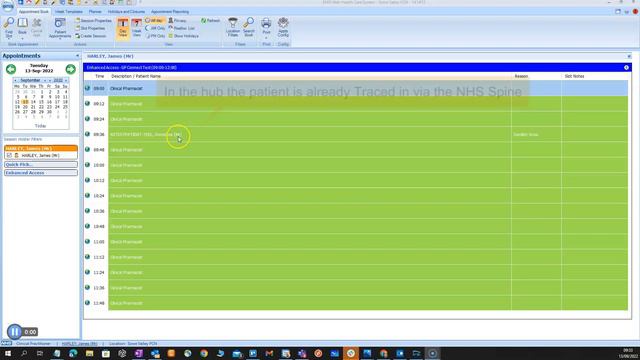Open dropdown arrow at right of HARLEY, James header
This screenshot has width=640, height=360.
629,56
